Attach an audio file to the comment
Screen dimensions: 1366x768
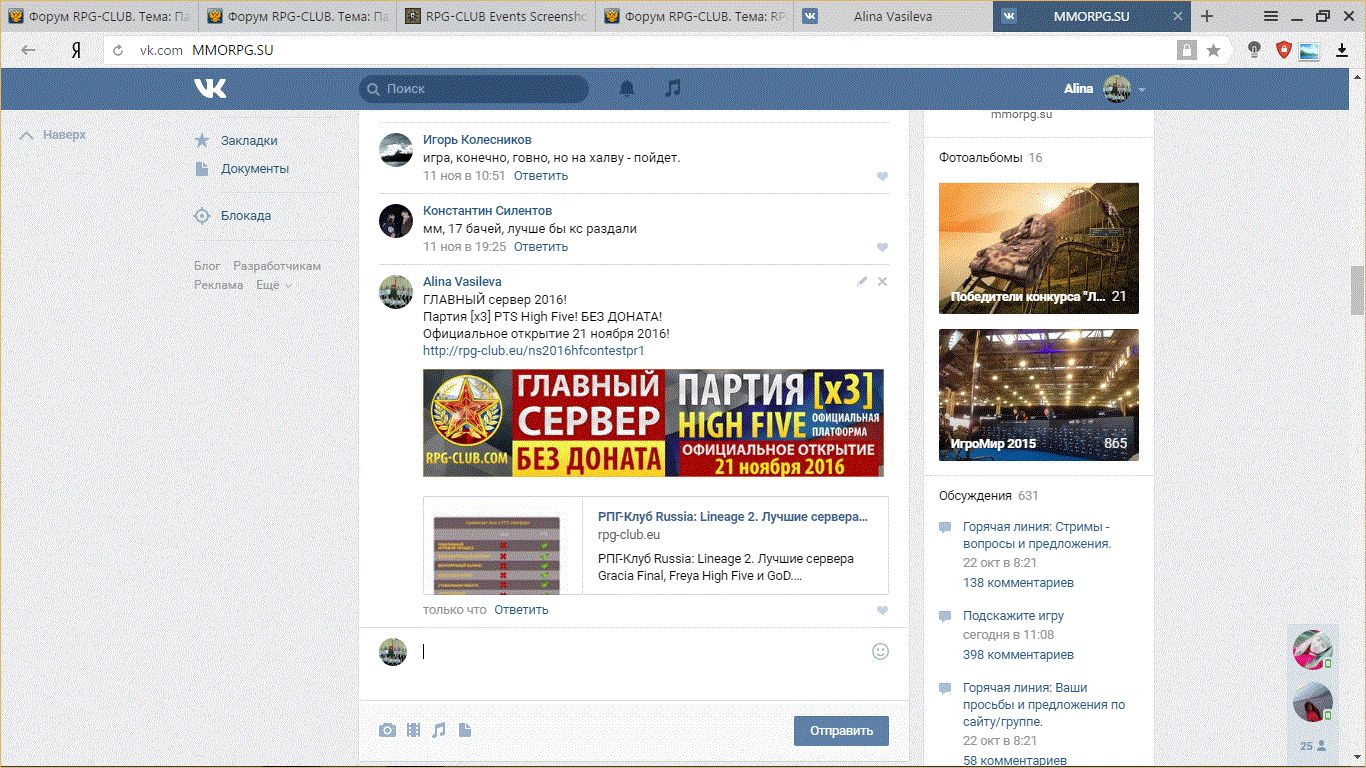439,731
